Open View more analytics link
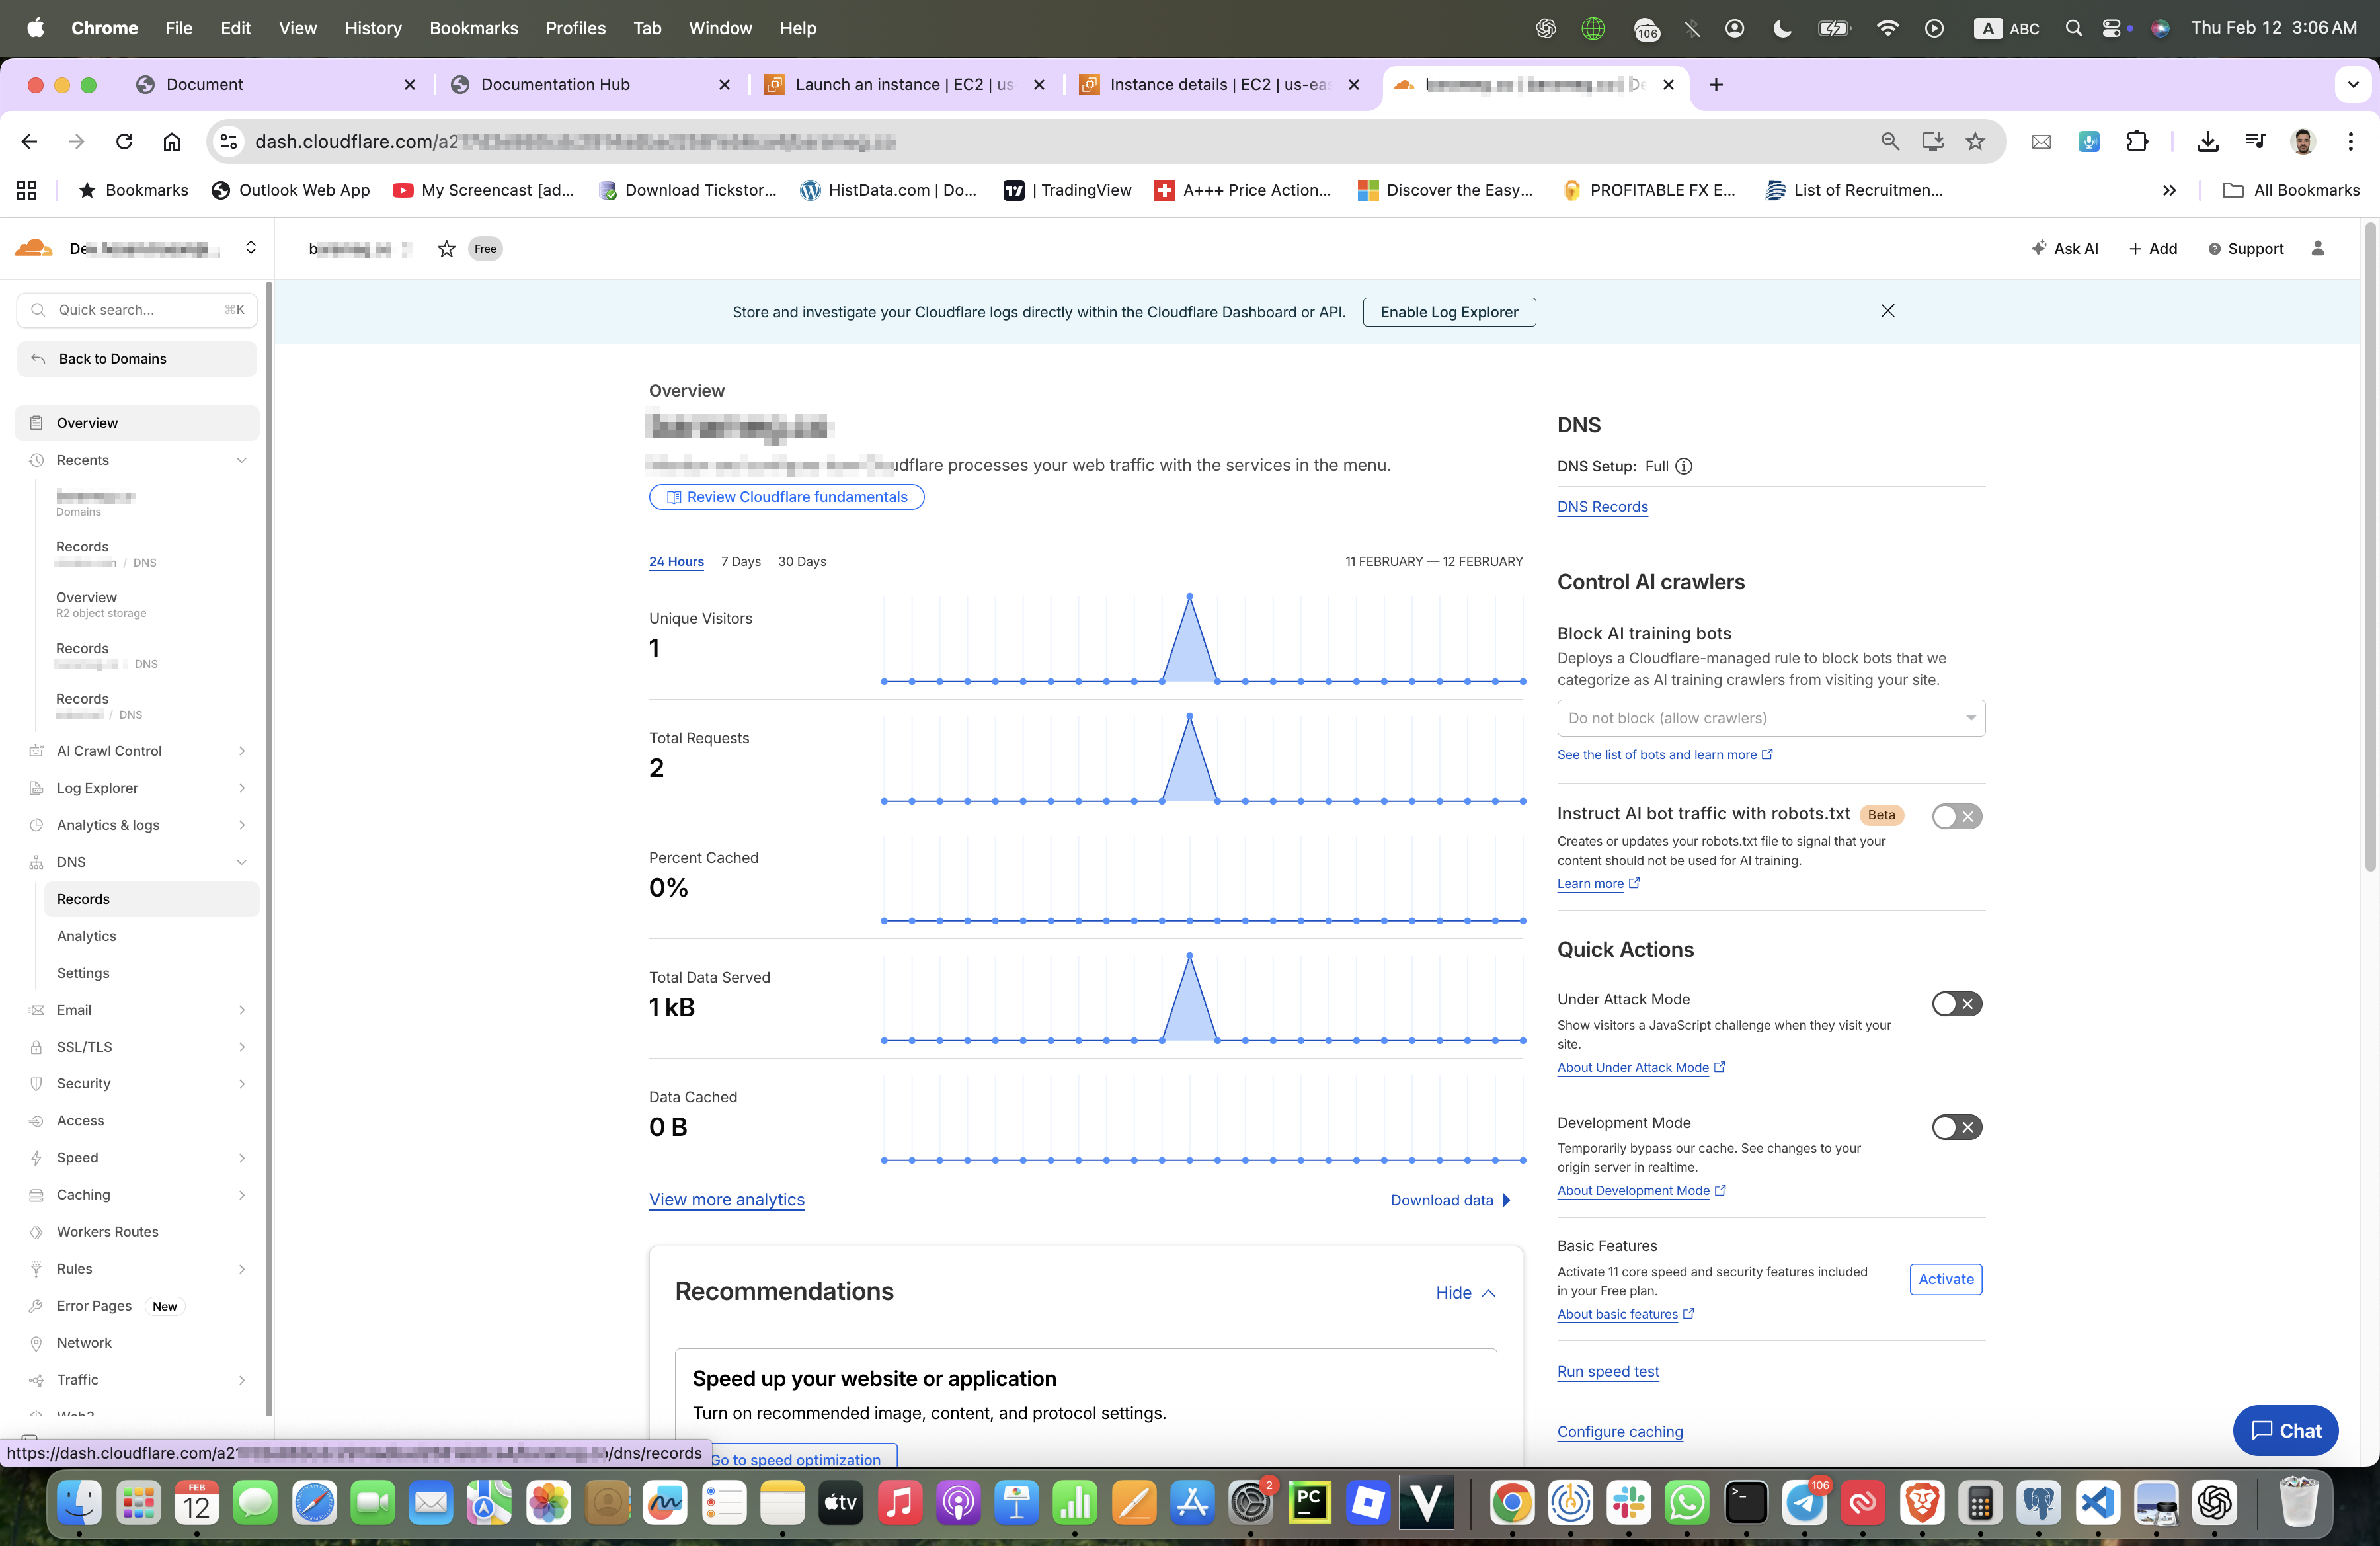The width and height of the screenshot is (2380, 1546). point(726,1199)
